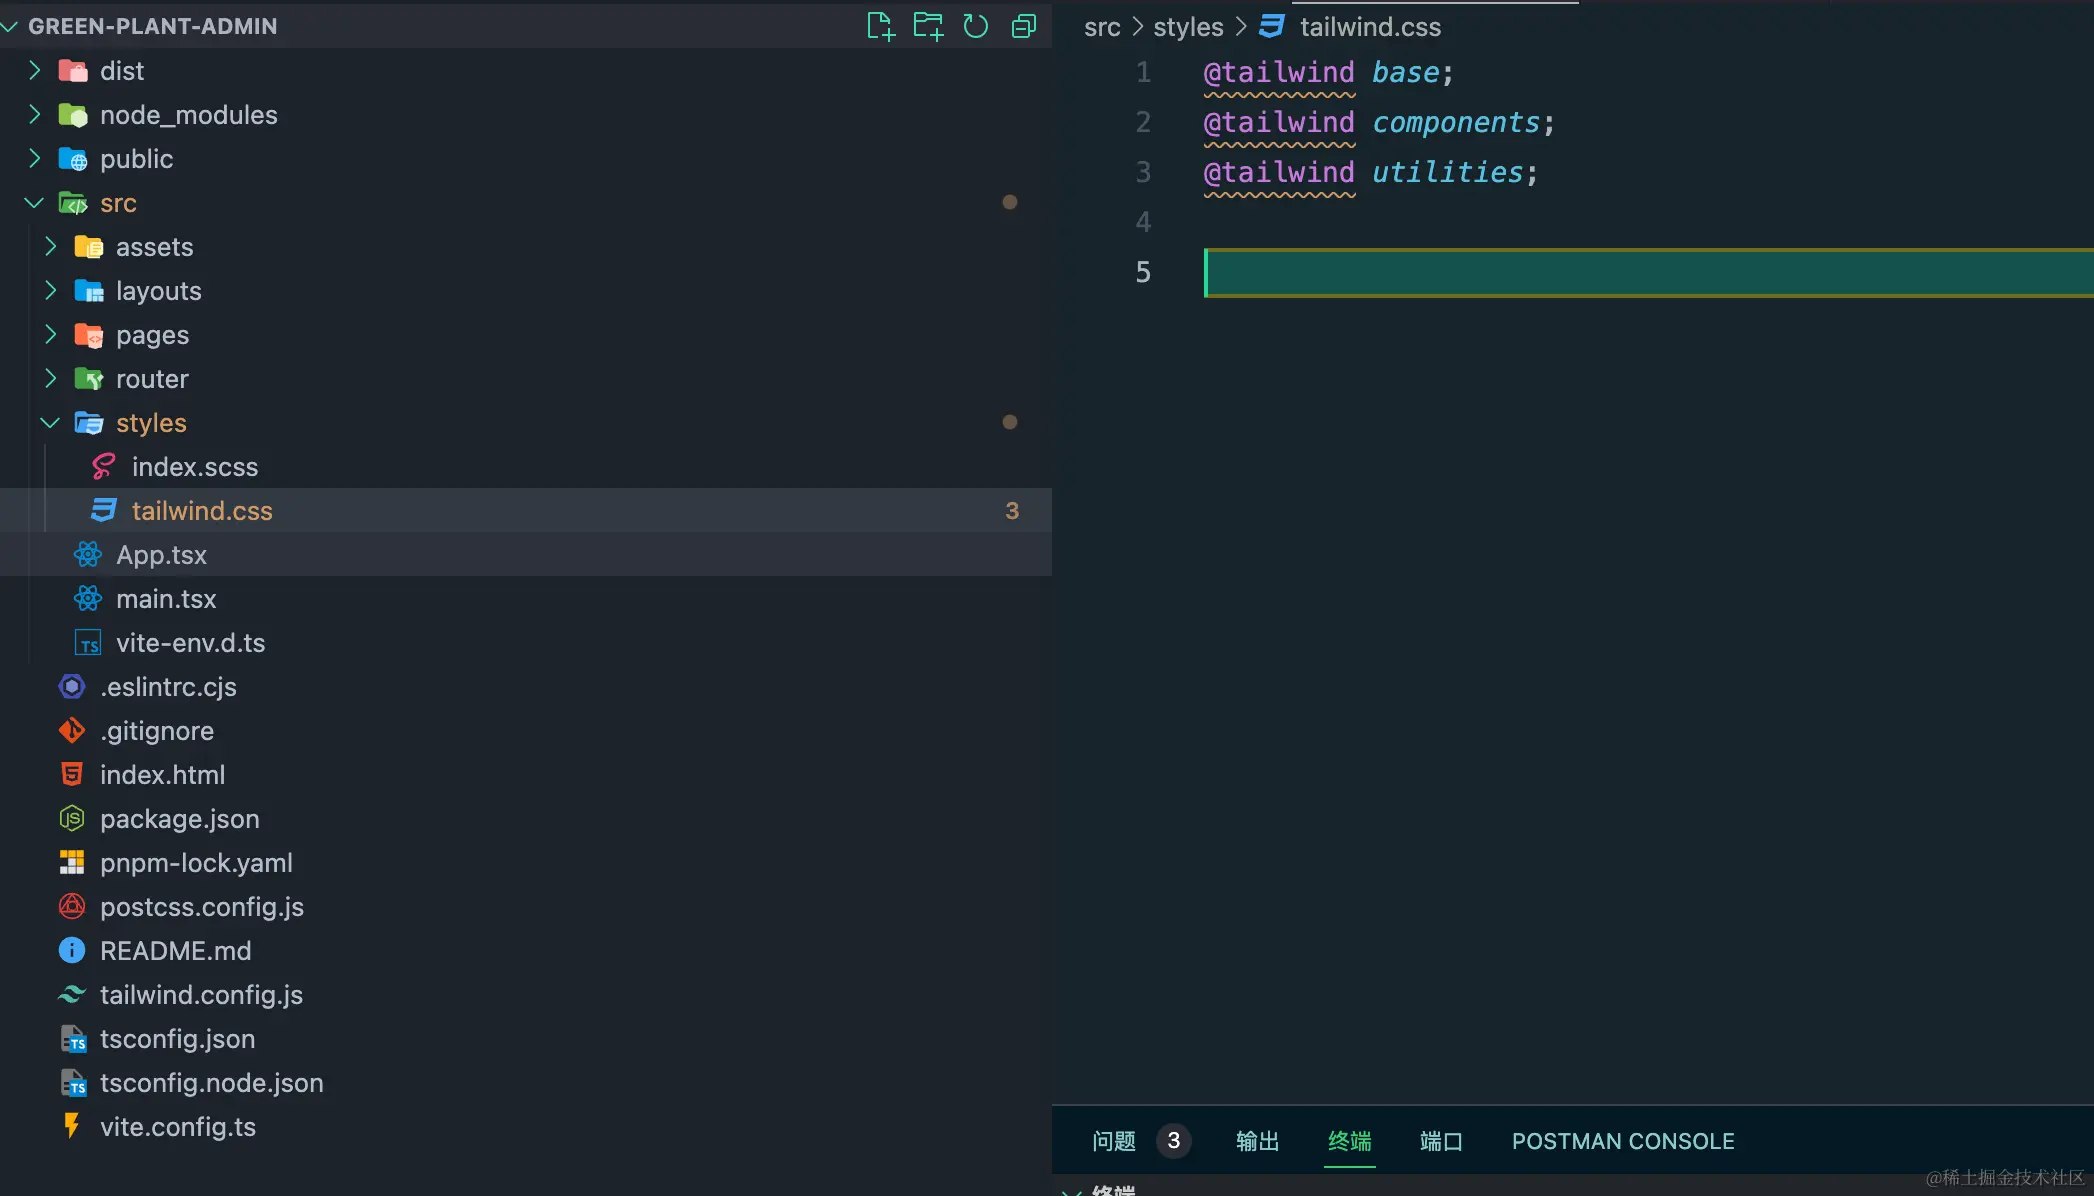Image resolution: width=2094 pixels, height=1196 pixels.
Task: Click the node_modules folder icon
Action: 73,114
